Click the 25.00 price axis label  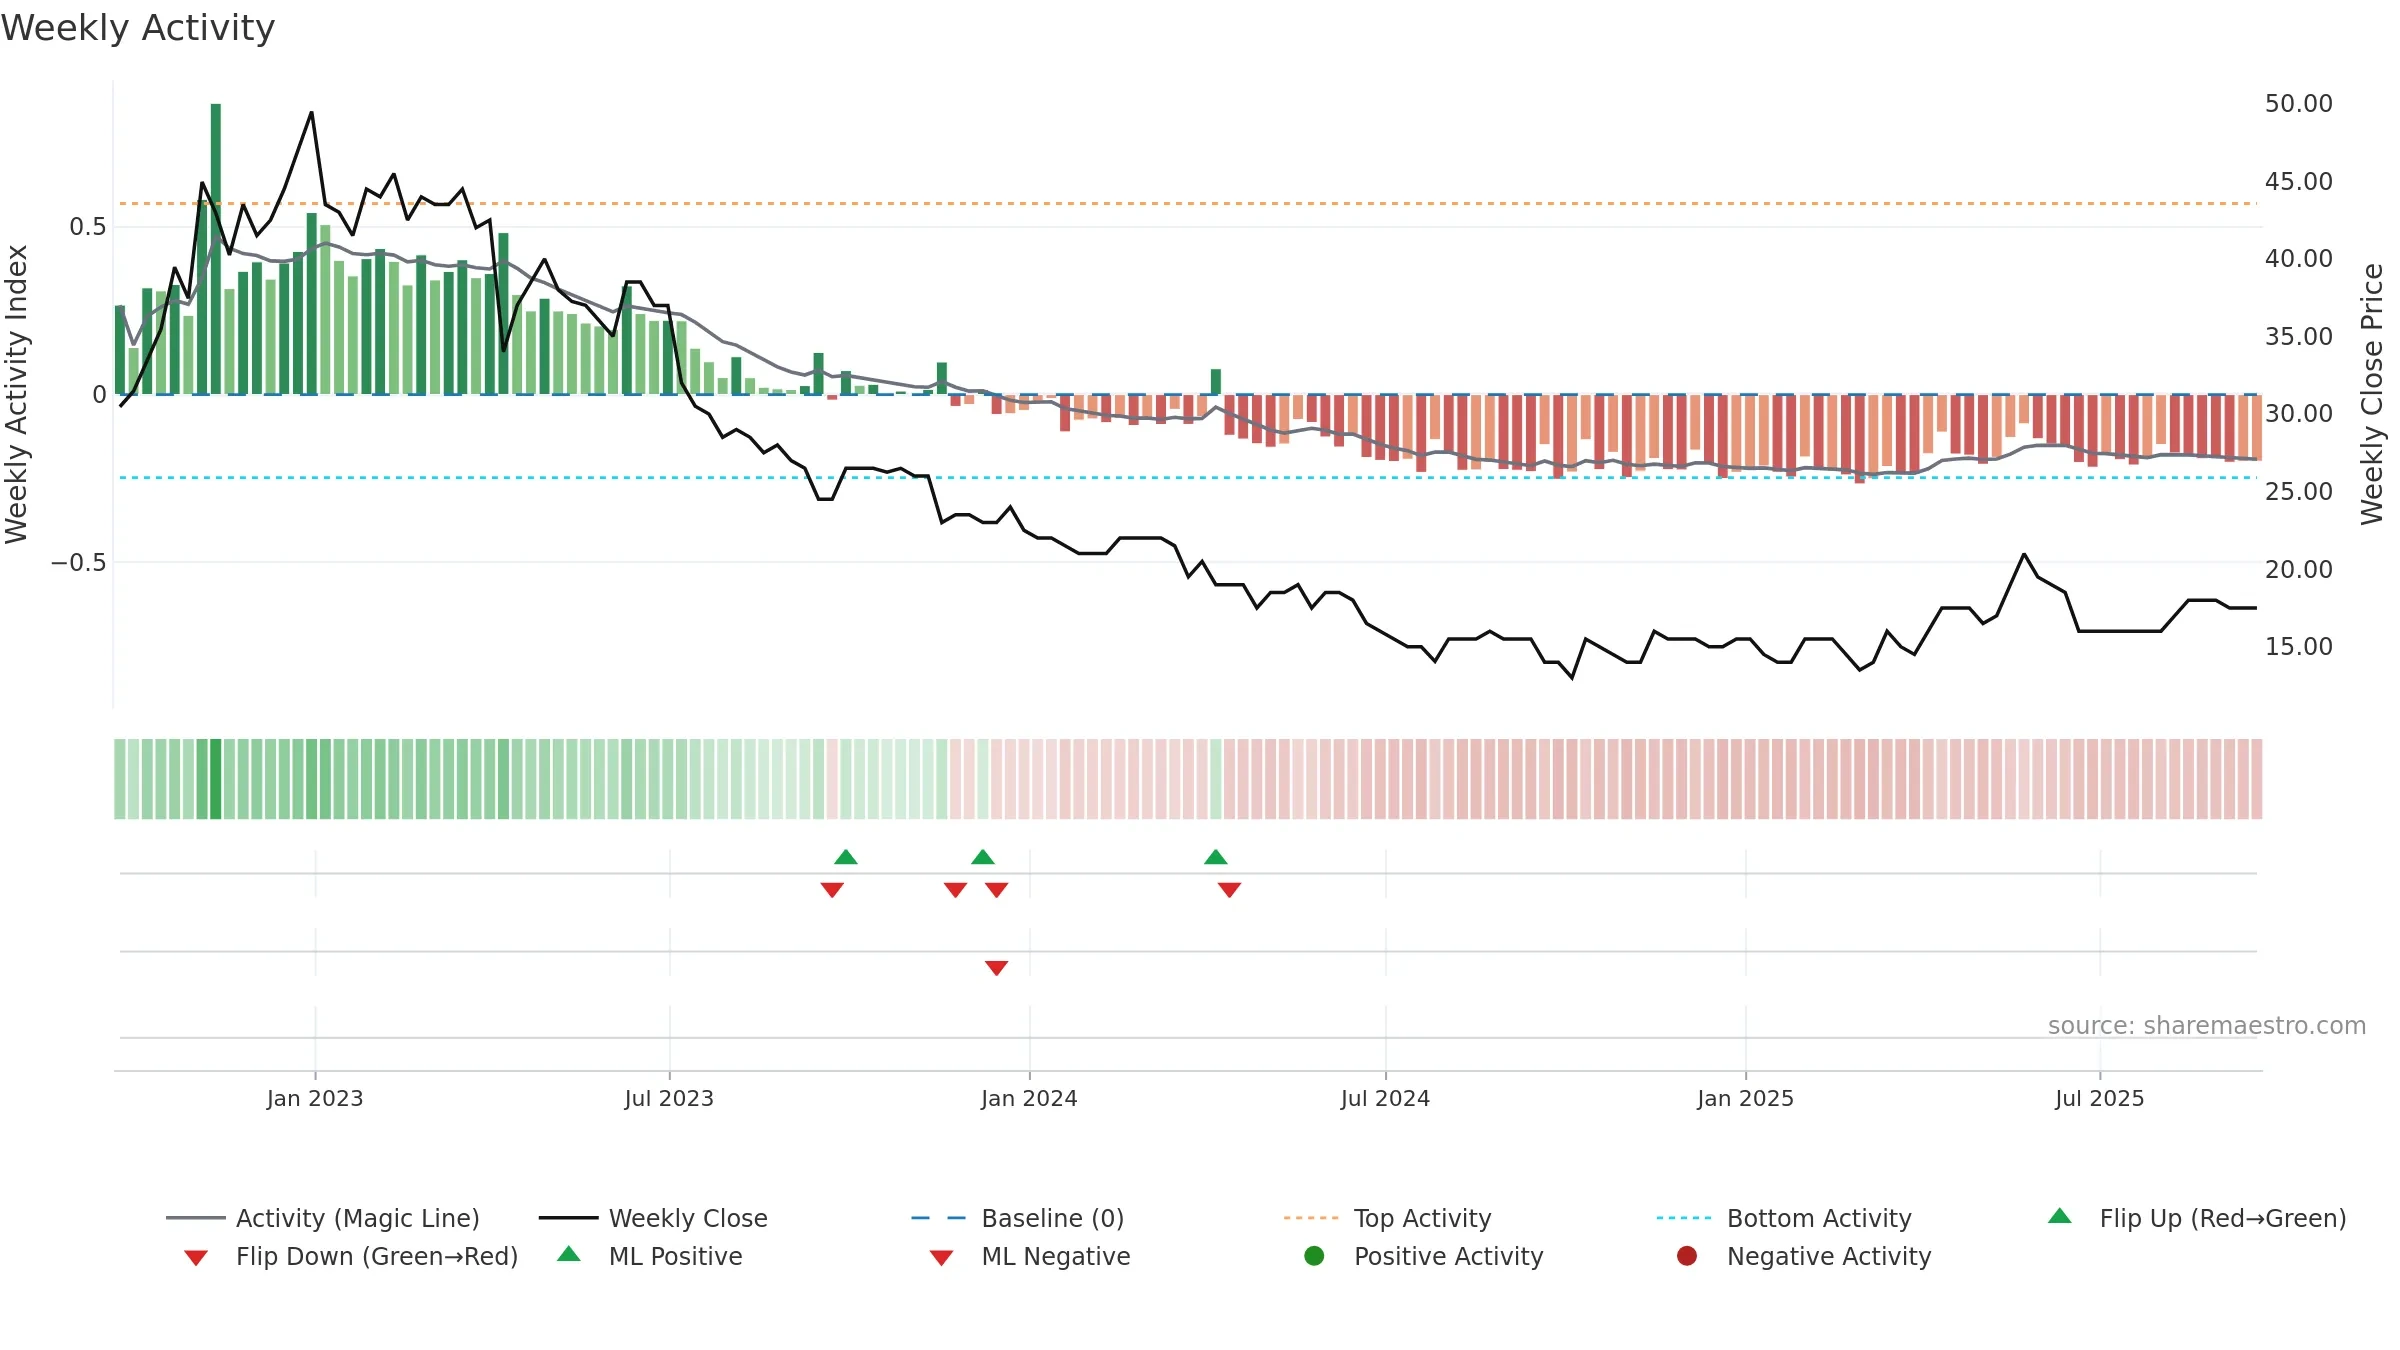pyautogui.click(x=2299, y=492)
